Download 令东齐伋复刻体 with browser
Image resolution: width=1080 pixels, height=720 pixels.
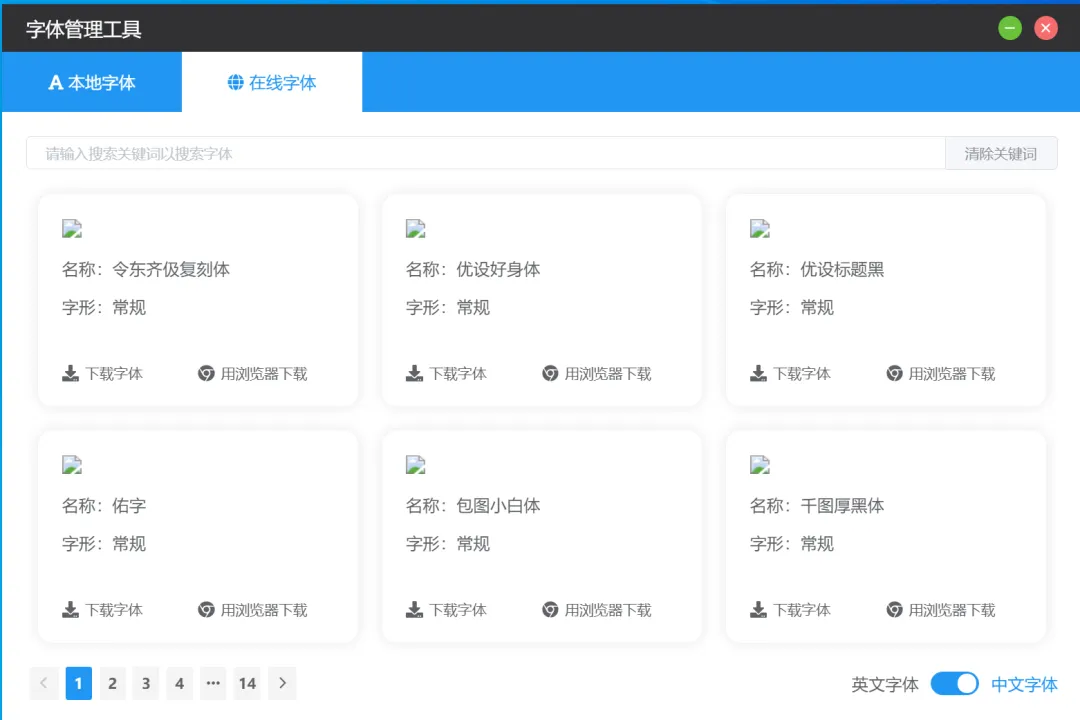[x=253, y=373]
